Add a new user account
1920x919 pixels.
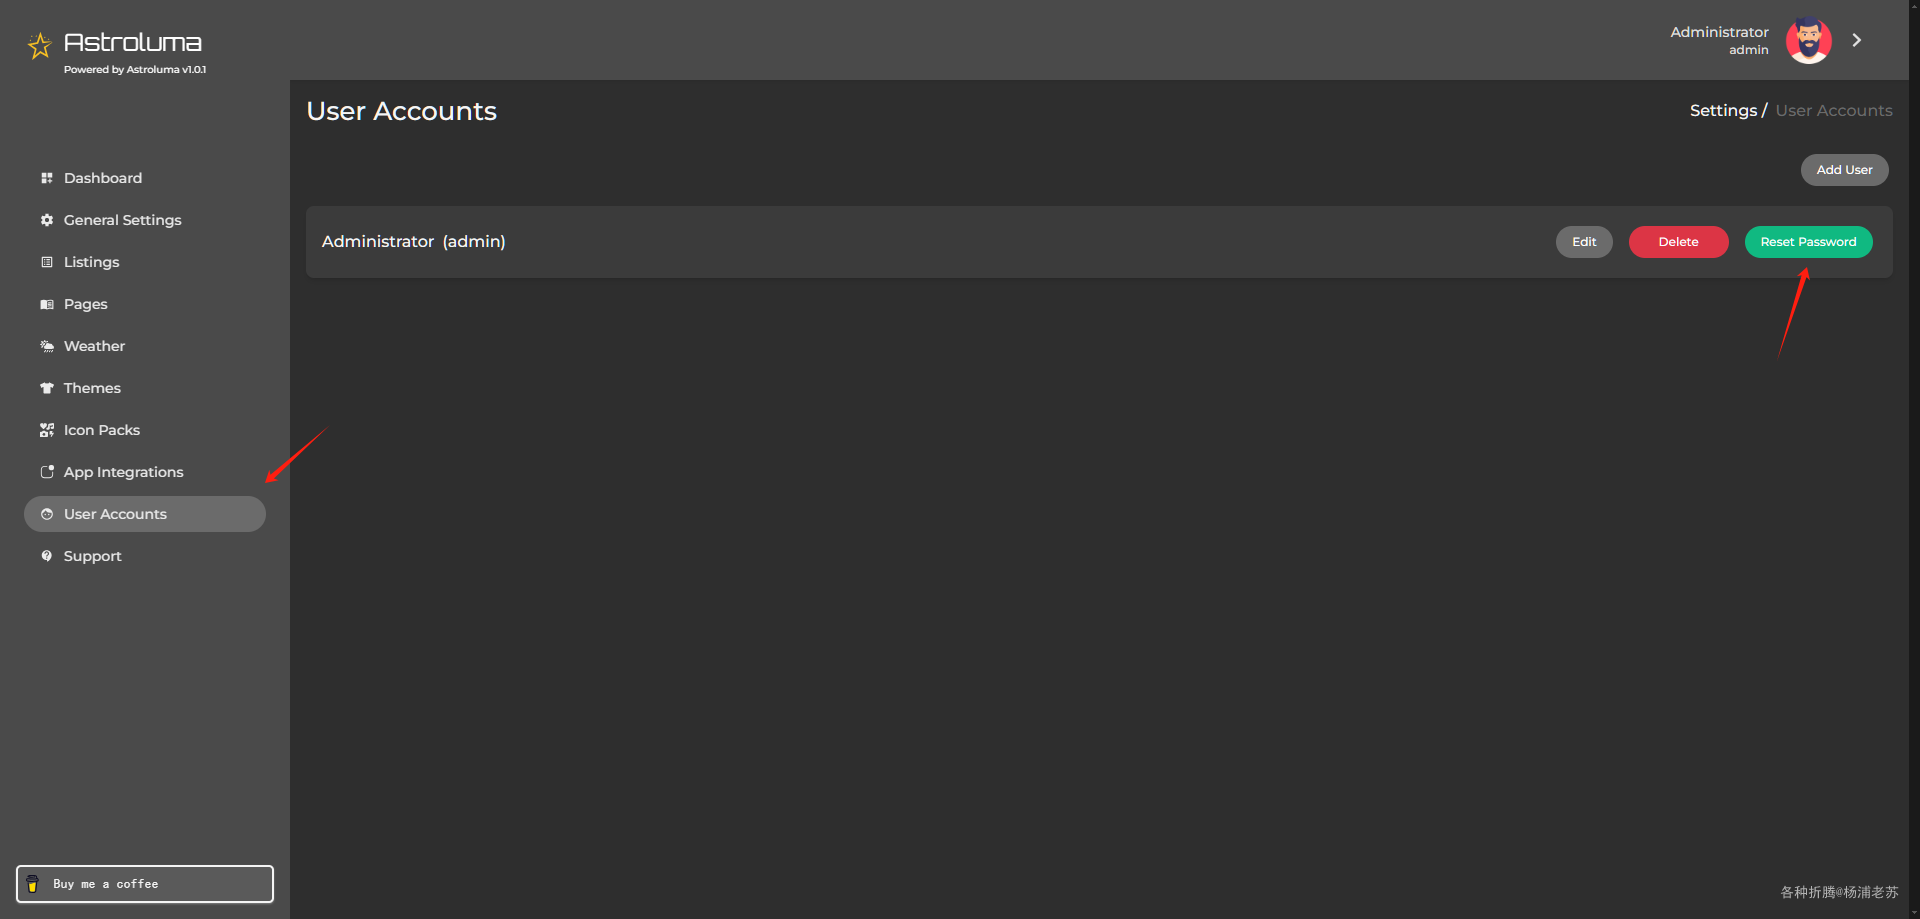point(1845,170)
